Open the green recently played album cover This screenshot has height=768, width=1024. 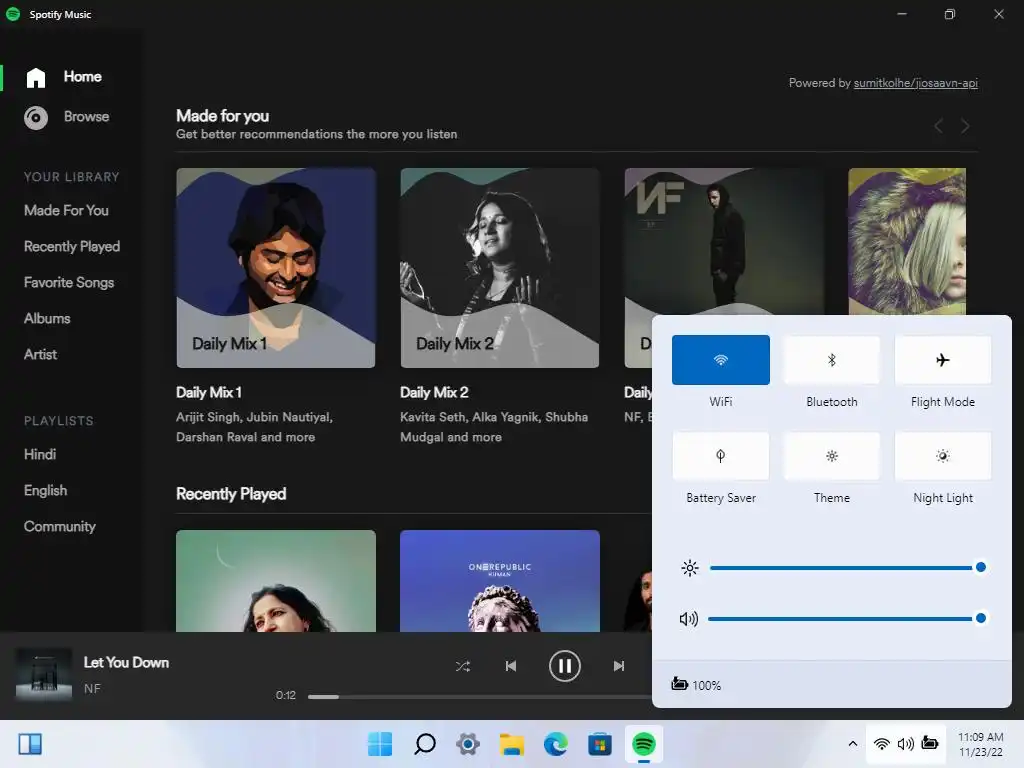[x=276, y=581]
